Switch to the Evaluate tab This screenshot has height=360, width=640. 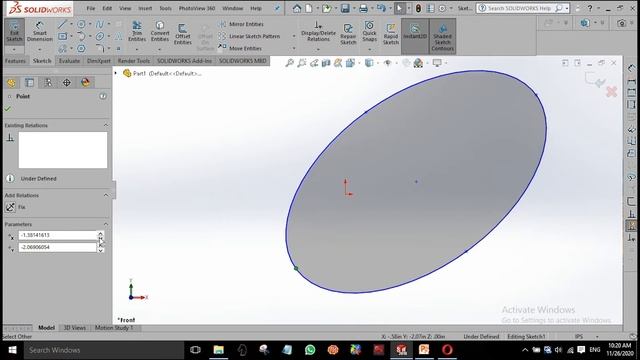pos(69,61)
